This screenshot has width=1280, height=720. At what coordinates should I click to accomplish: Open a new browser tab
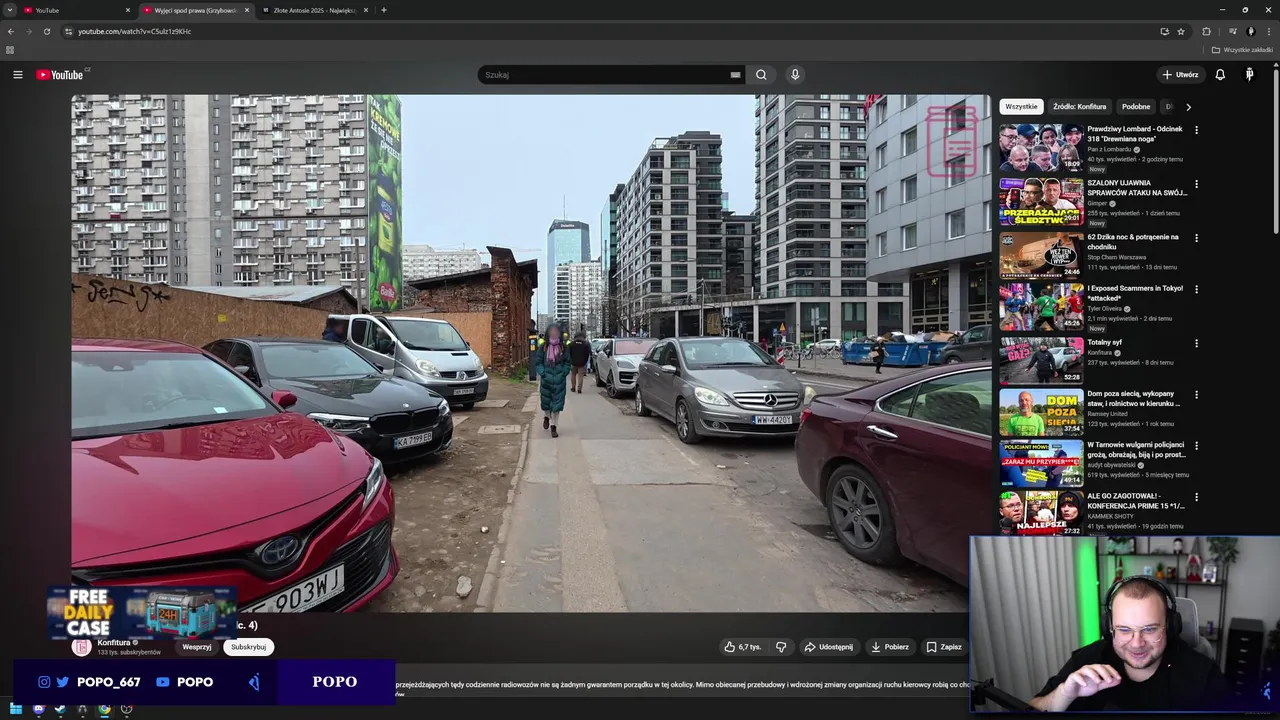384,10
